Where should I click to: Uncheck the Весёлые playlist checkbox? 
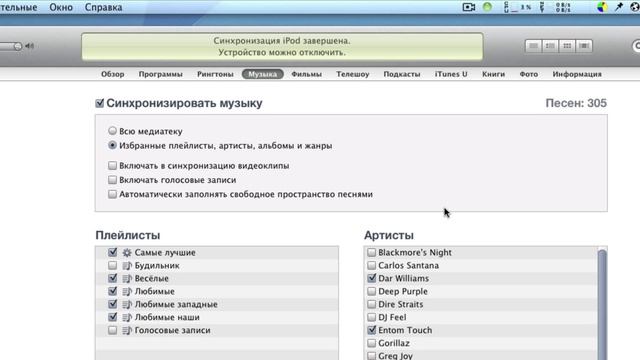(113, 278)
